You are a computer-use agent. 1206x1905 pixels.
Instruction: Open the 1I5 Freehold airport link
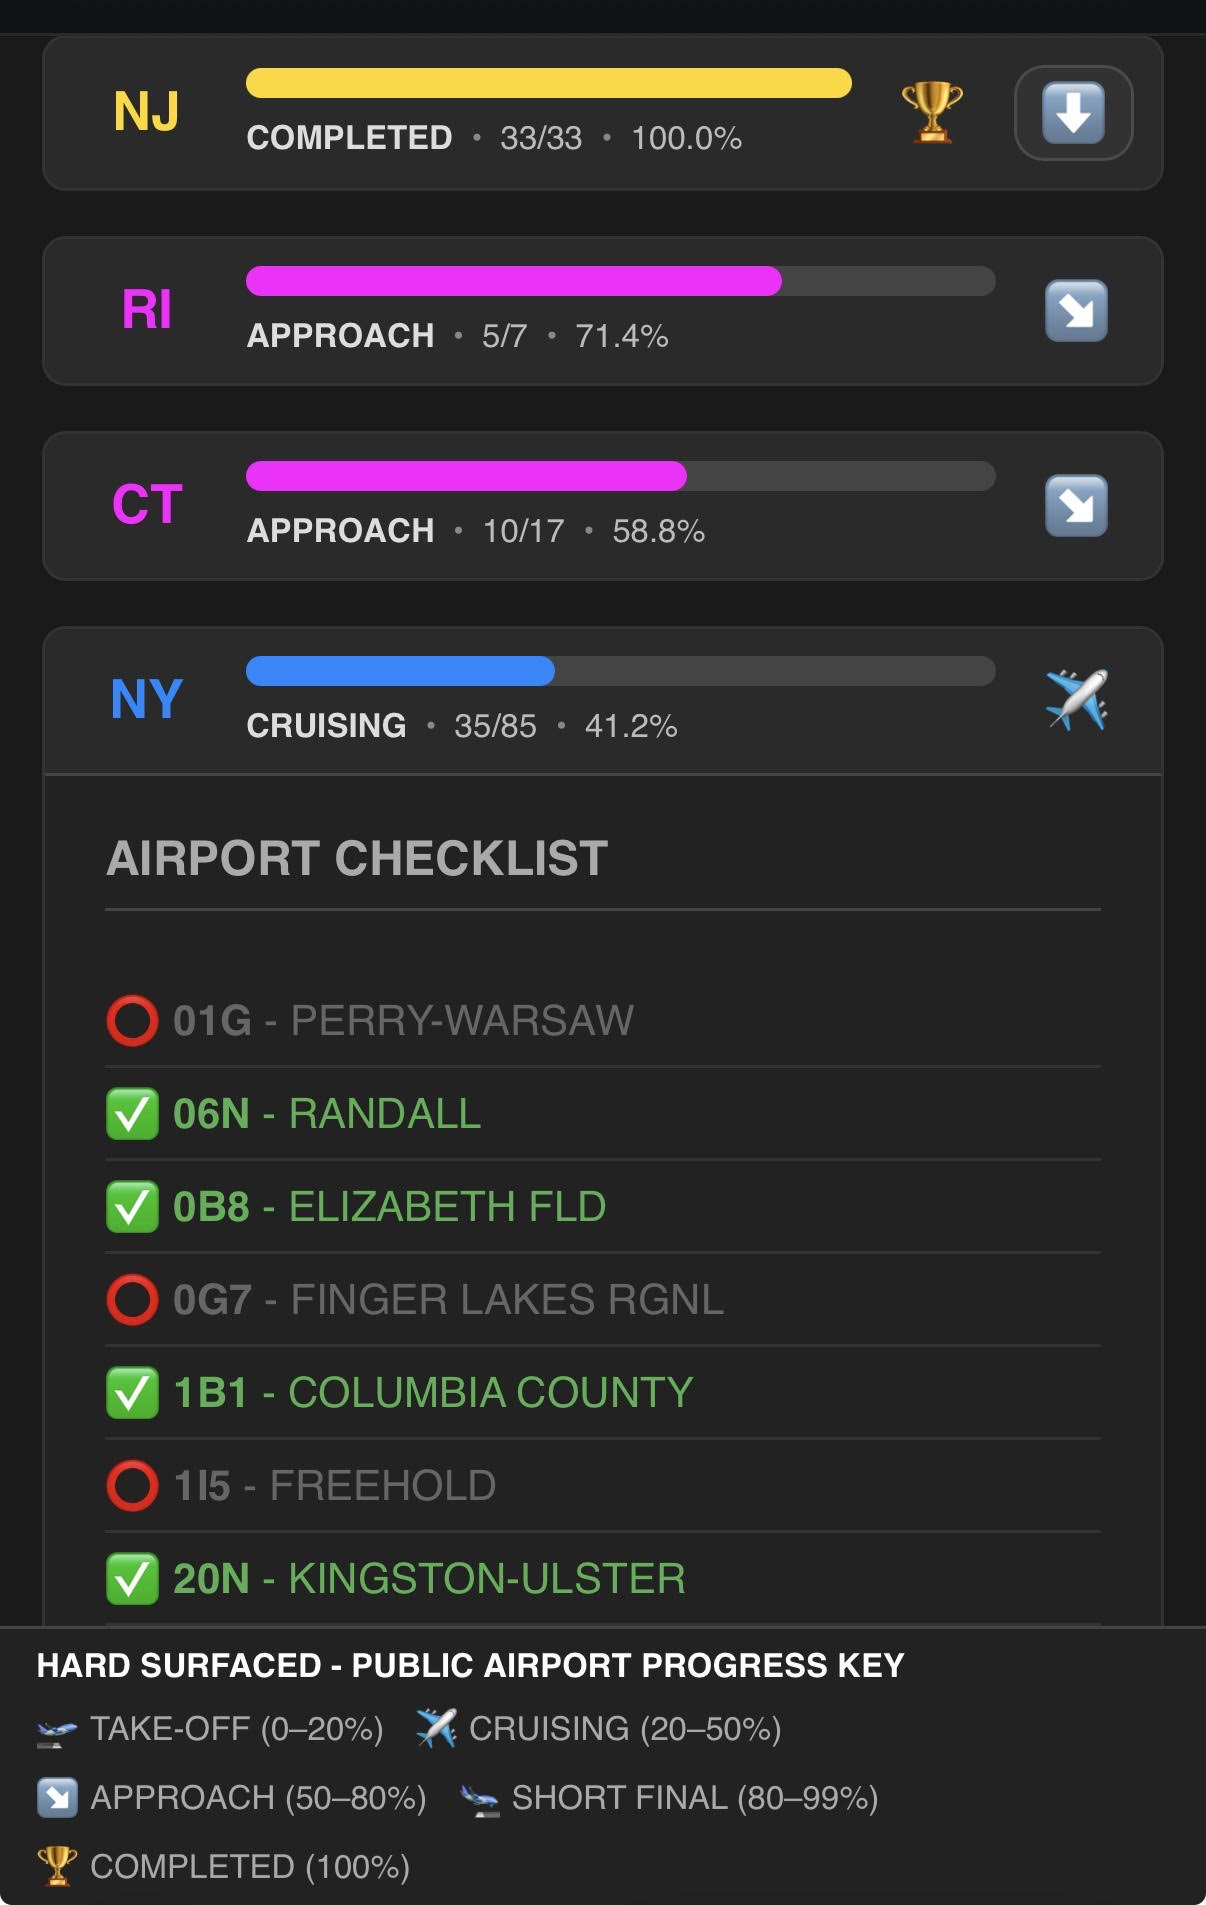(334, 1486)
